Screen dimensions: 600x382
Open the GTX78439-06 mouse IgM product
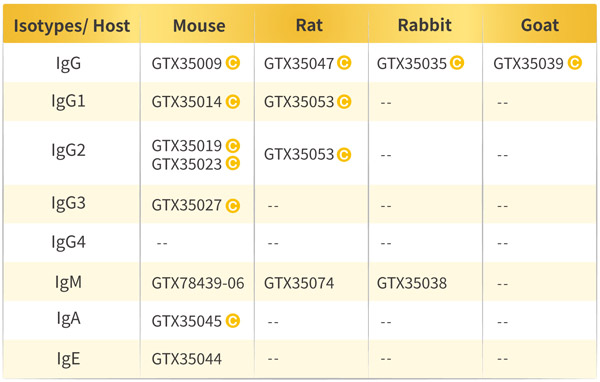(198, 283)
